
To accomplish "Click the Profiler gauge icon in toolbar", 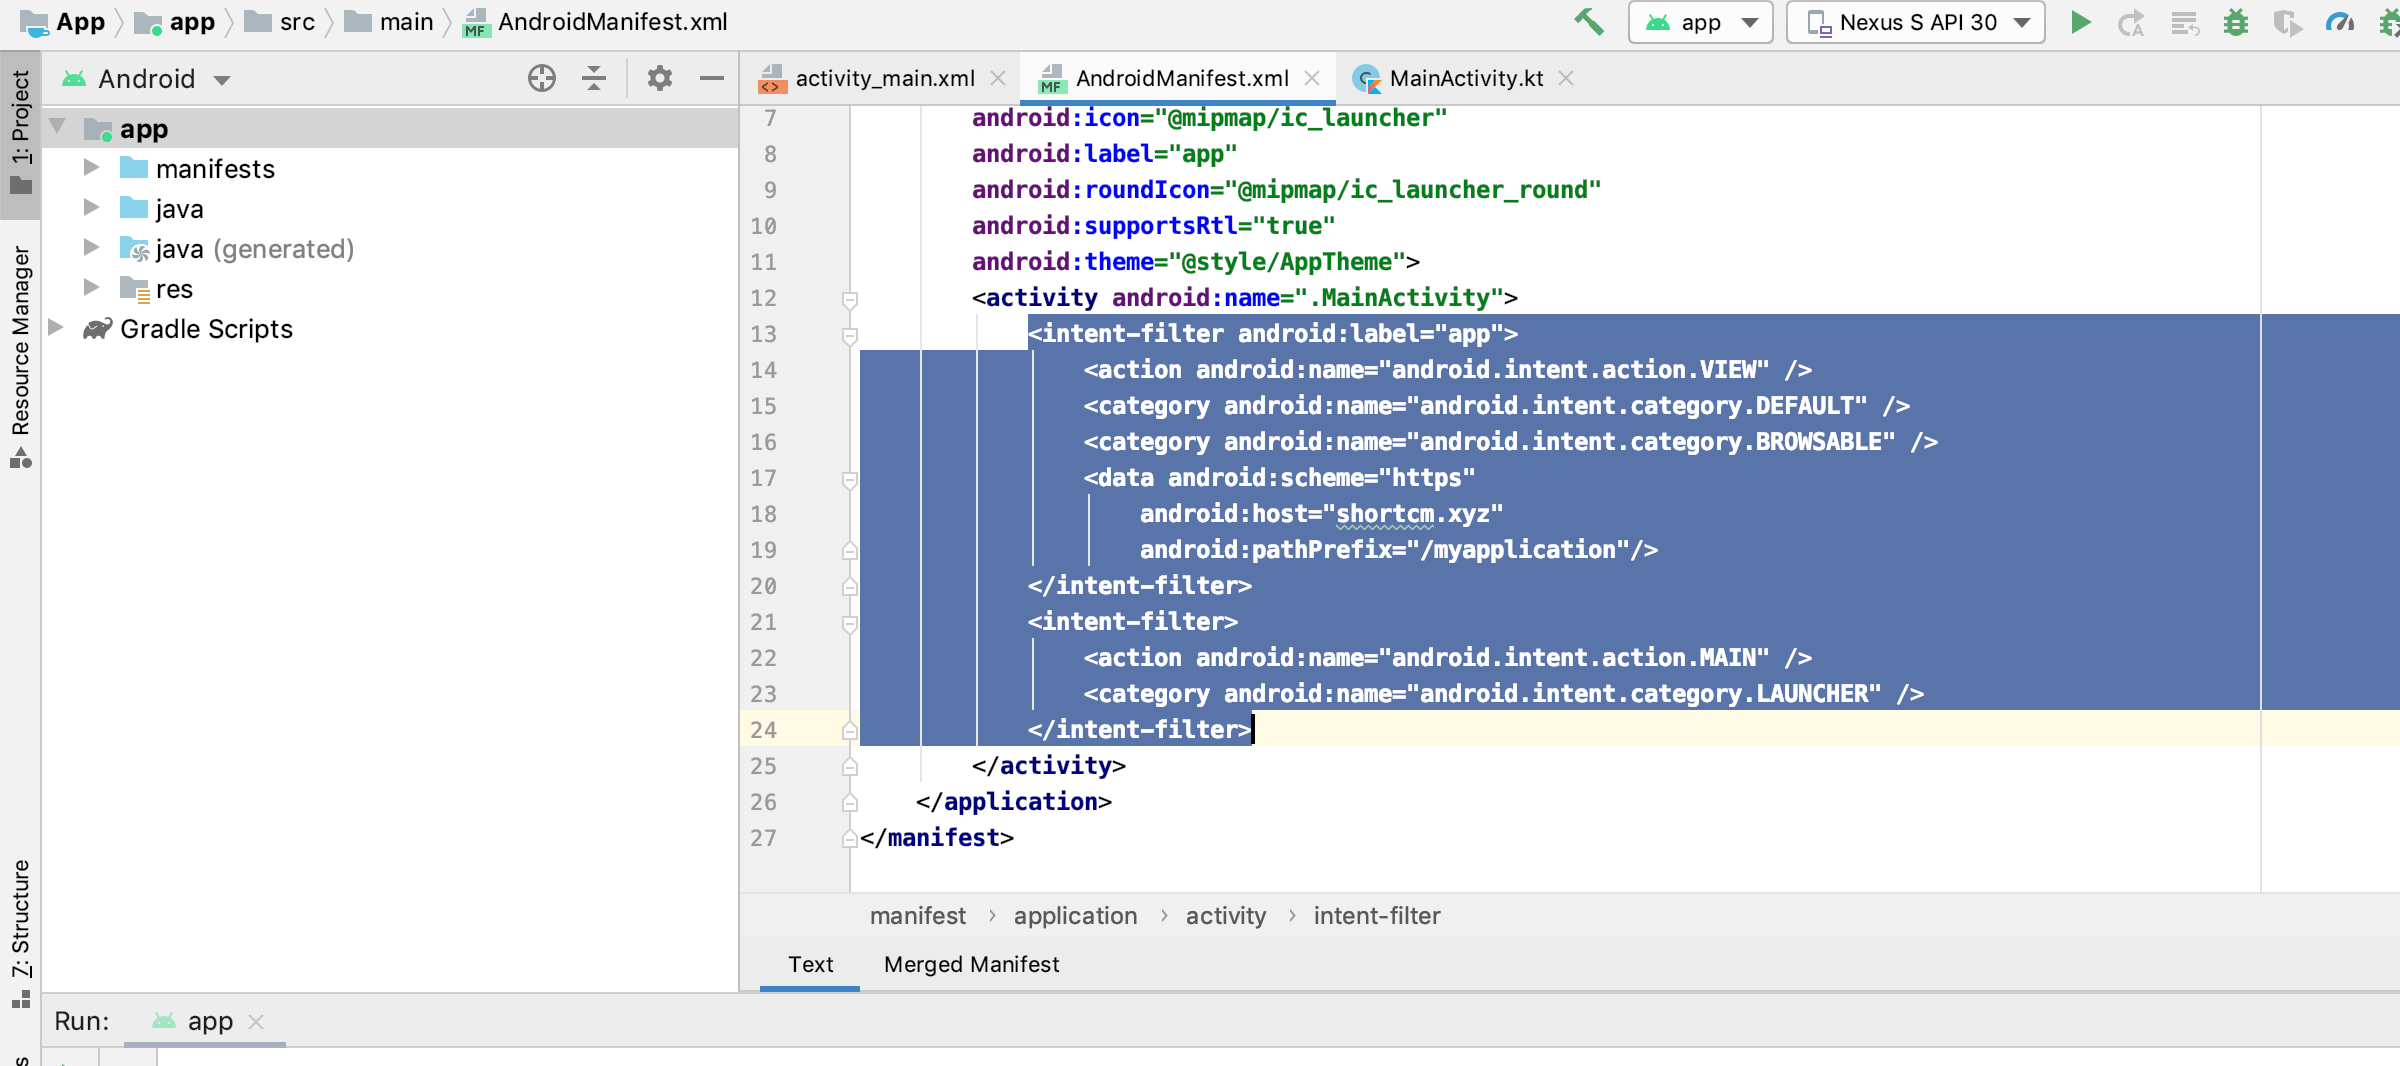I will [x=2340, y=22].
